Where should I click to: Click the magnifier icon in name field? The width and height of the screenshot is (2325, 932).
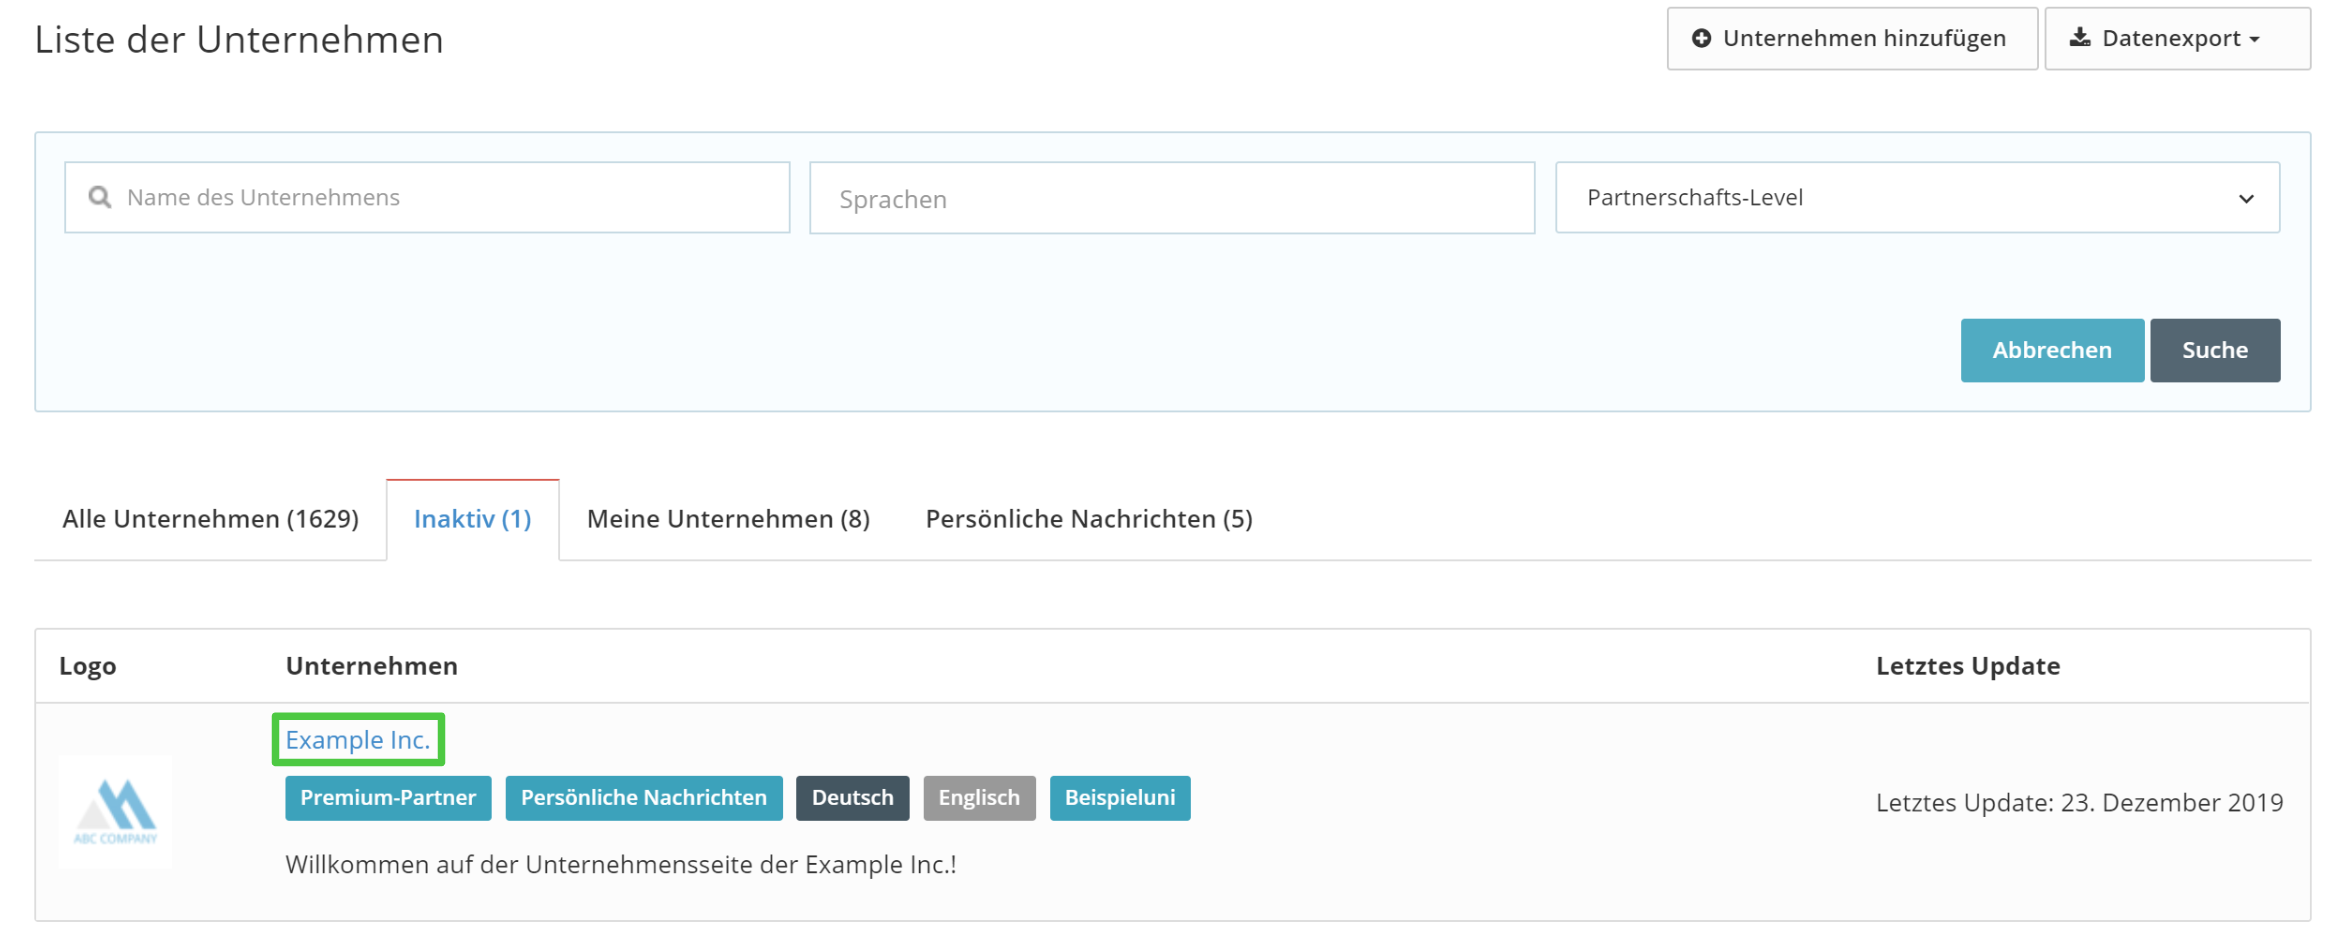[x=100, y=197]
